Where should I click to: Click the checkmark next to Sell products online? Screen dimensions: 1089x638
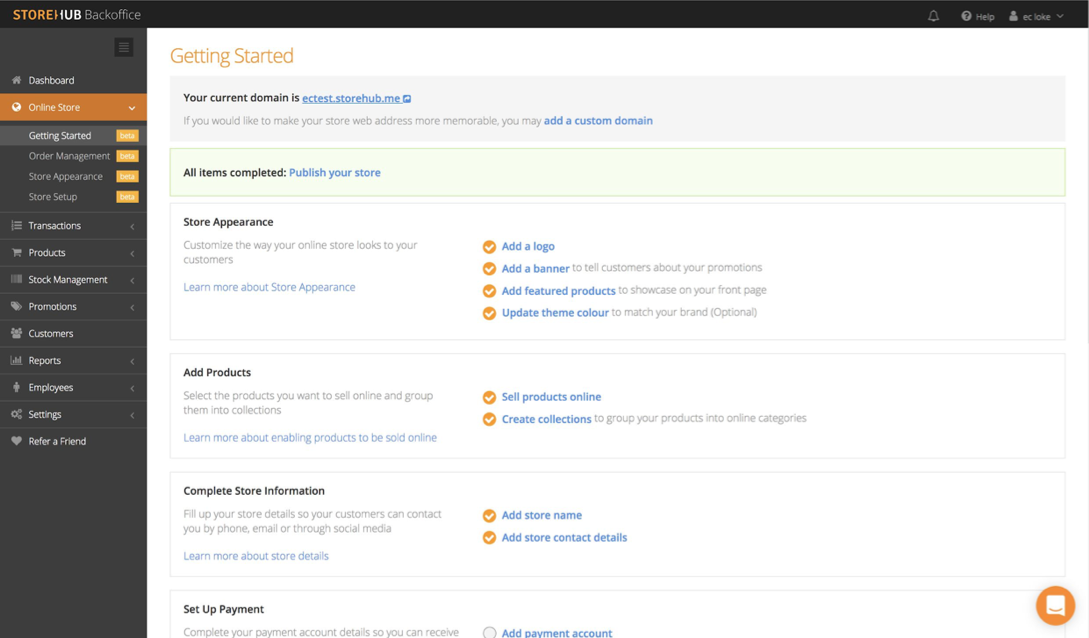(489, 397)
